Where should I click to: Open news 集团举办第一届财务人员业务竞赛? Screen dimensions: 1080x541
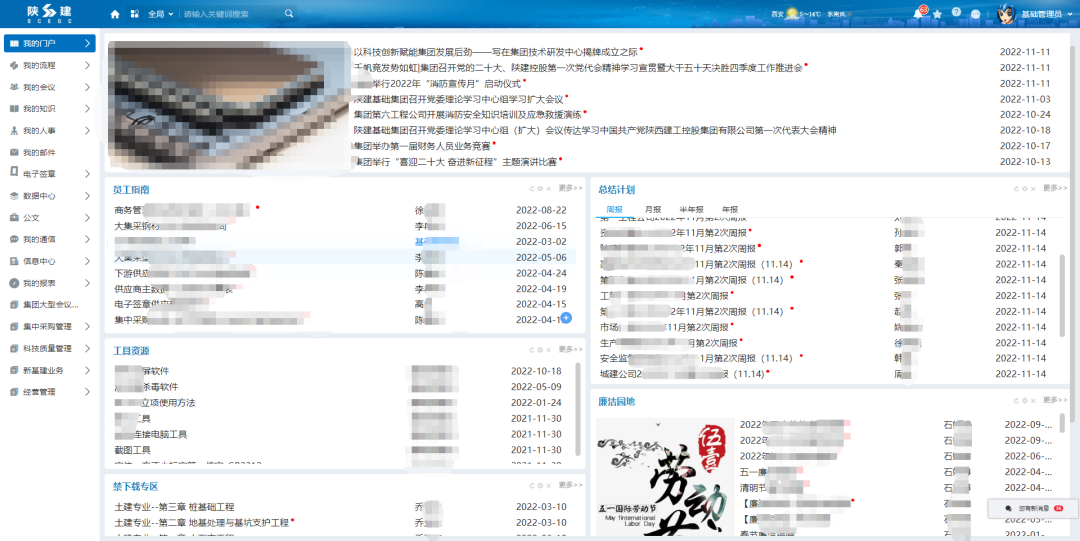pos(422,146)
